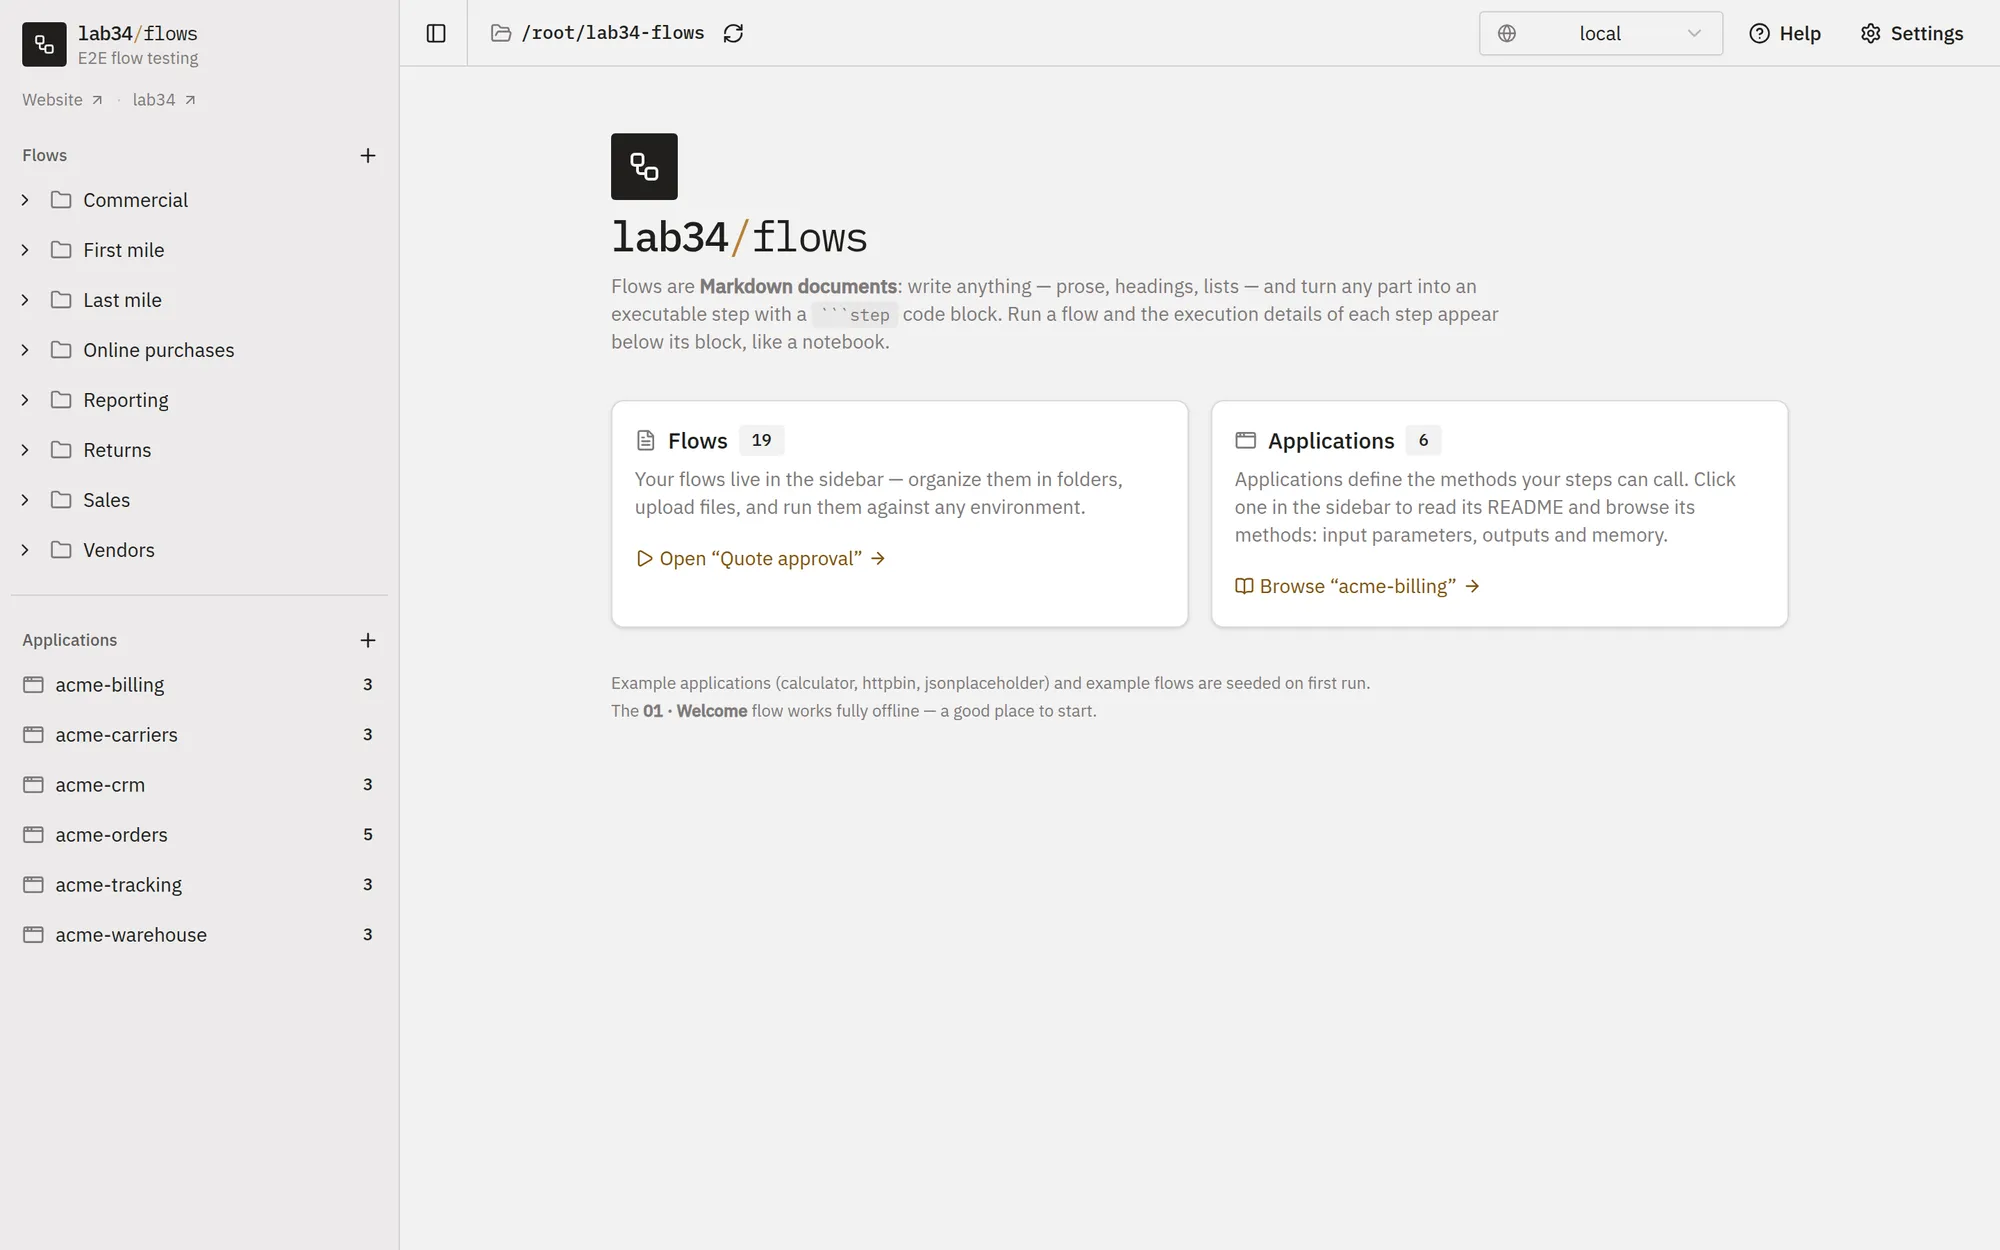Open folder icon beside /root/lab34-flows

[x=501, y=33]
